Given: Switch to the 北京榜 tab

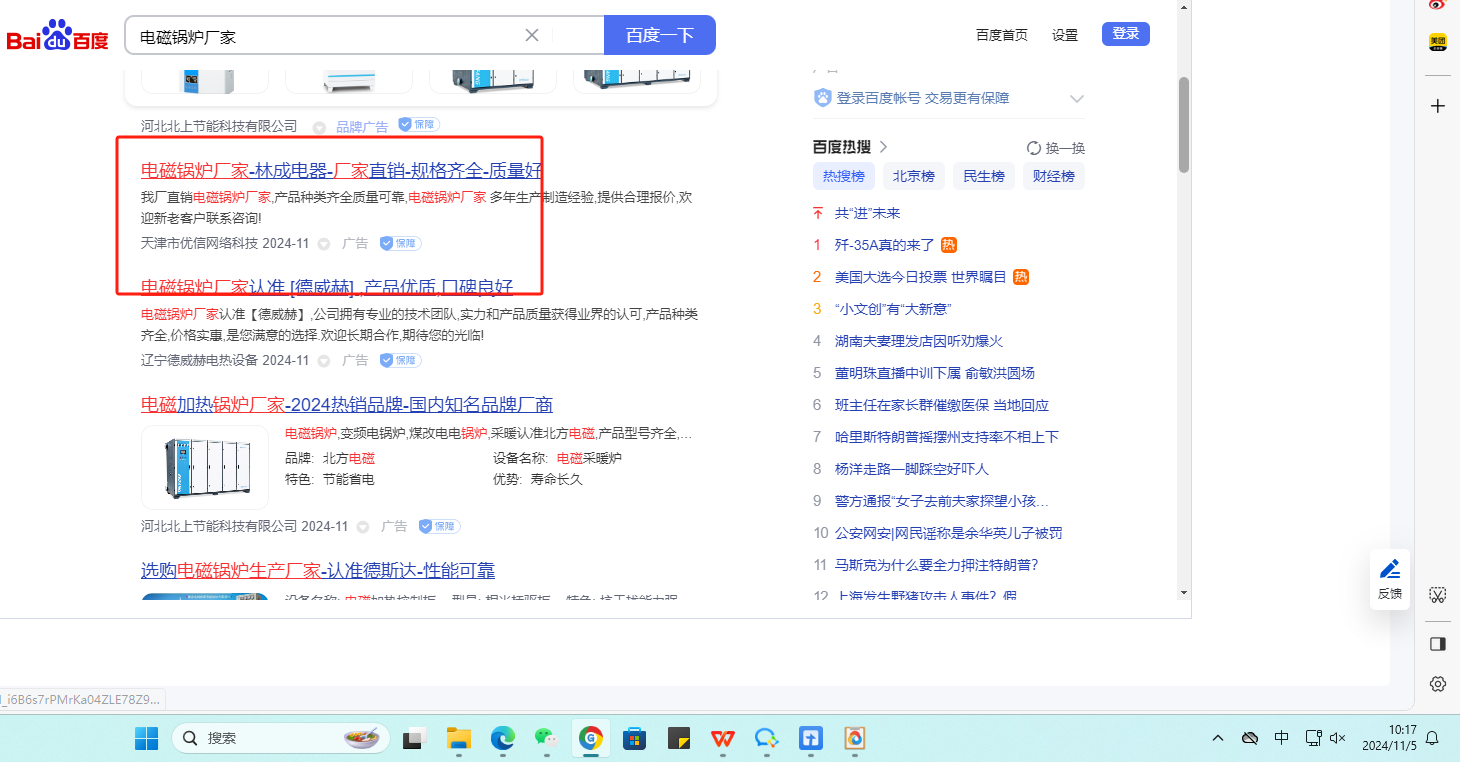Looking at the screenshot, I should 913,176.
